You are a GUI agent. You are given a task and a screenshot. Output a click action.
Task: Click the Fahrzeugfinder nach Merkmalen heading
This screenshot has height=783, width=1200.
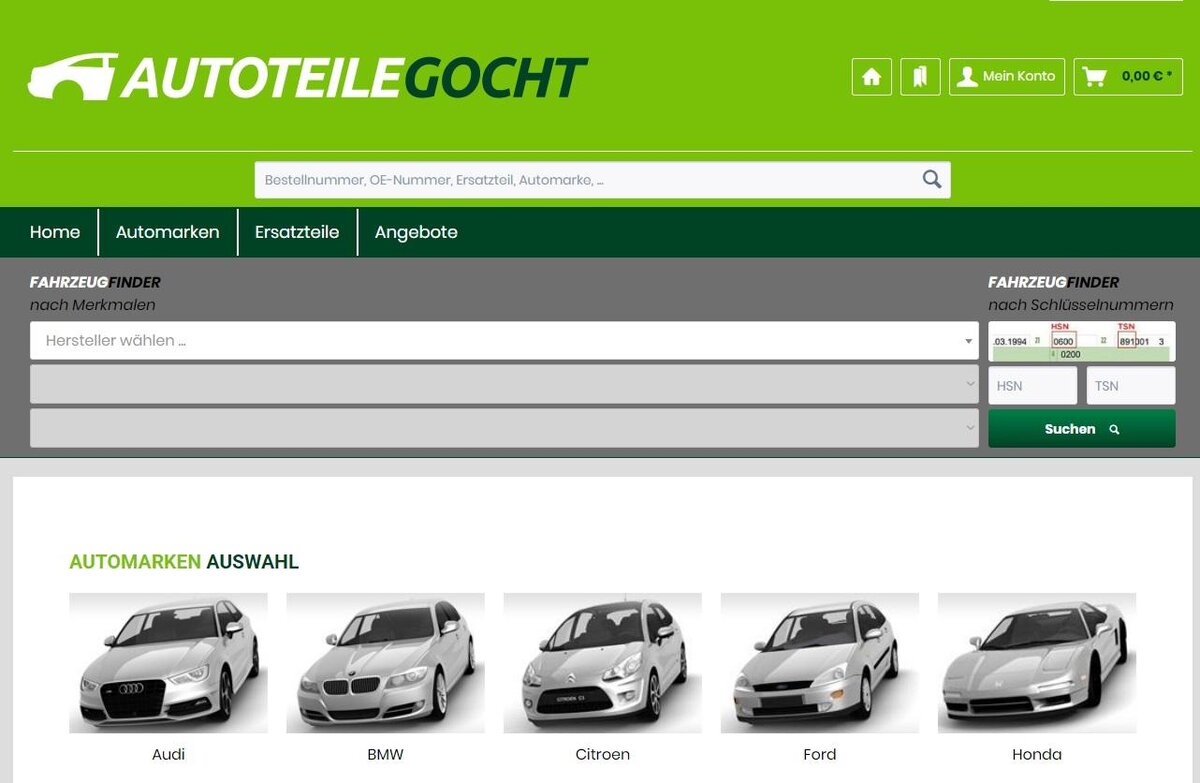[x=95, y=294]
